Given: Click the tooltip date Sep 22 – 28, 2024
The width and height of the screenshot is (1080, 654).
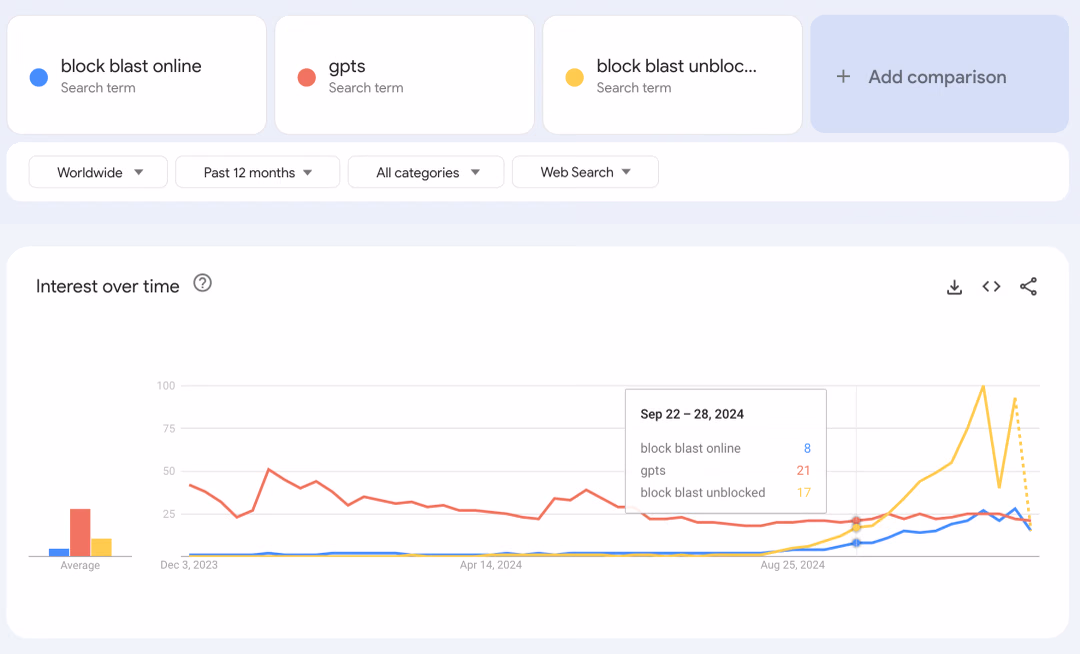Looking at the screenshot, I should click(692, 414).
